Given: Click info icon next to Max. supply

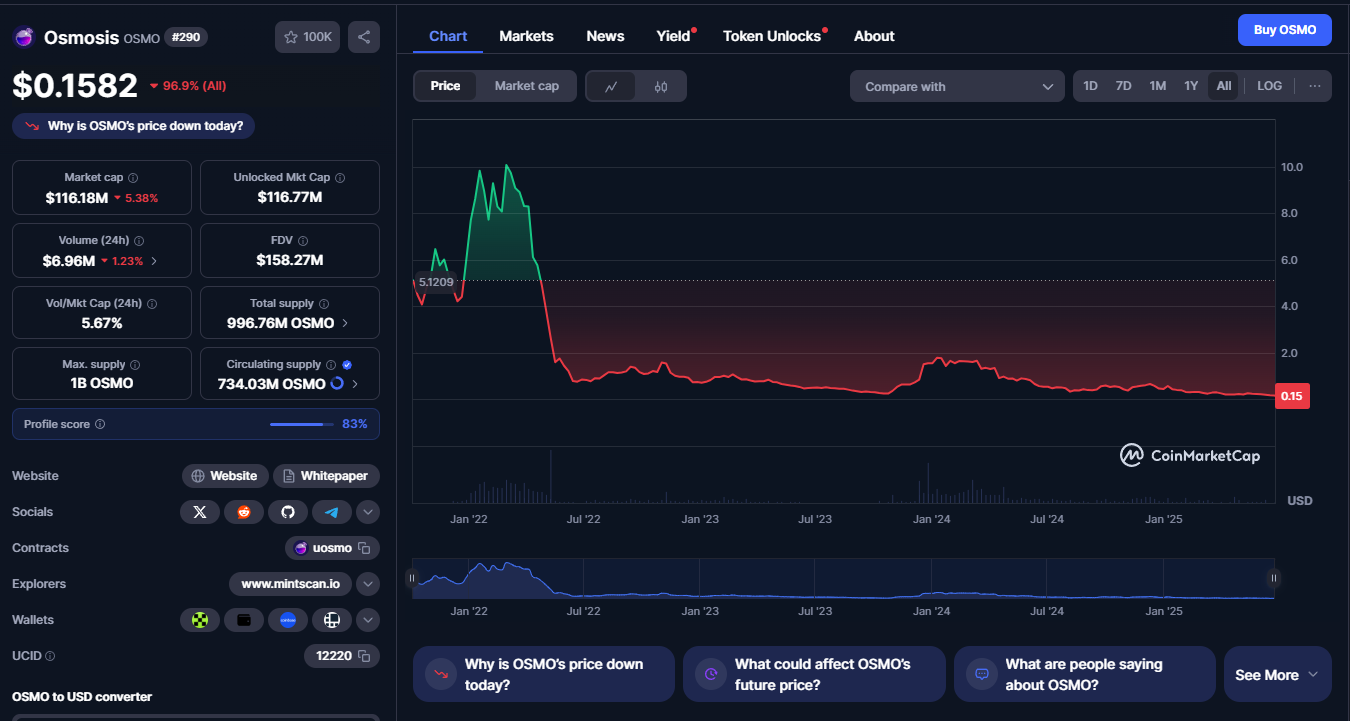Looking at the screenshot, I should click(135, 365).
